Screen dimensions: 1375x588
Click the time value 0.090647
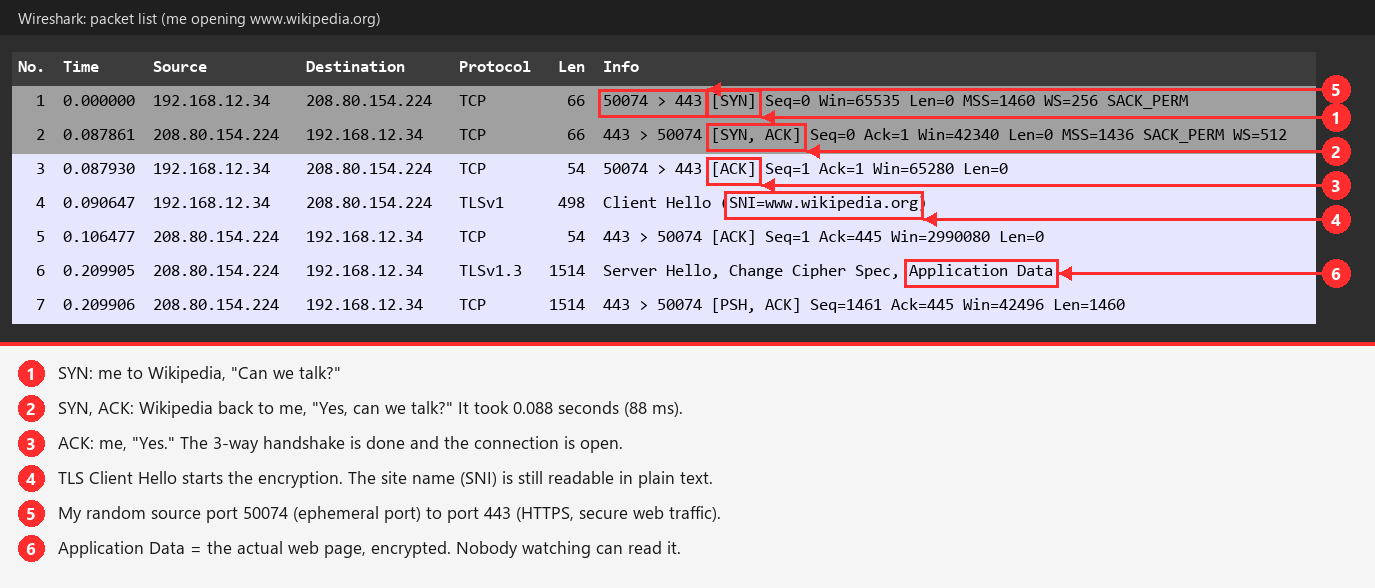tap(99, 203)
